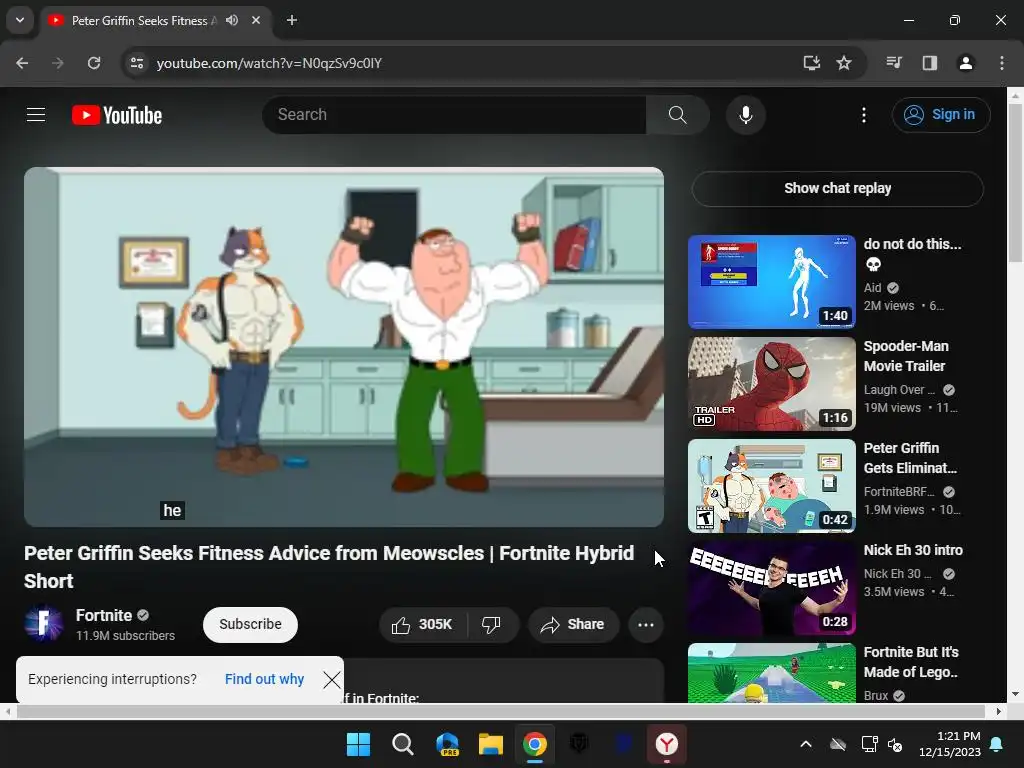
Task: Open the red Y app on taskbar
Action: pos(667,744)
